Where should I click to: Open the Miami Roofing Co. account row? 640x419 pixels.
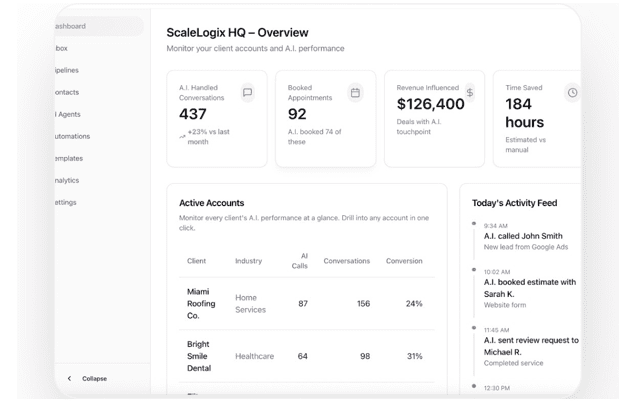[x=200, y=303]
